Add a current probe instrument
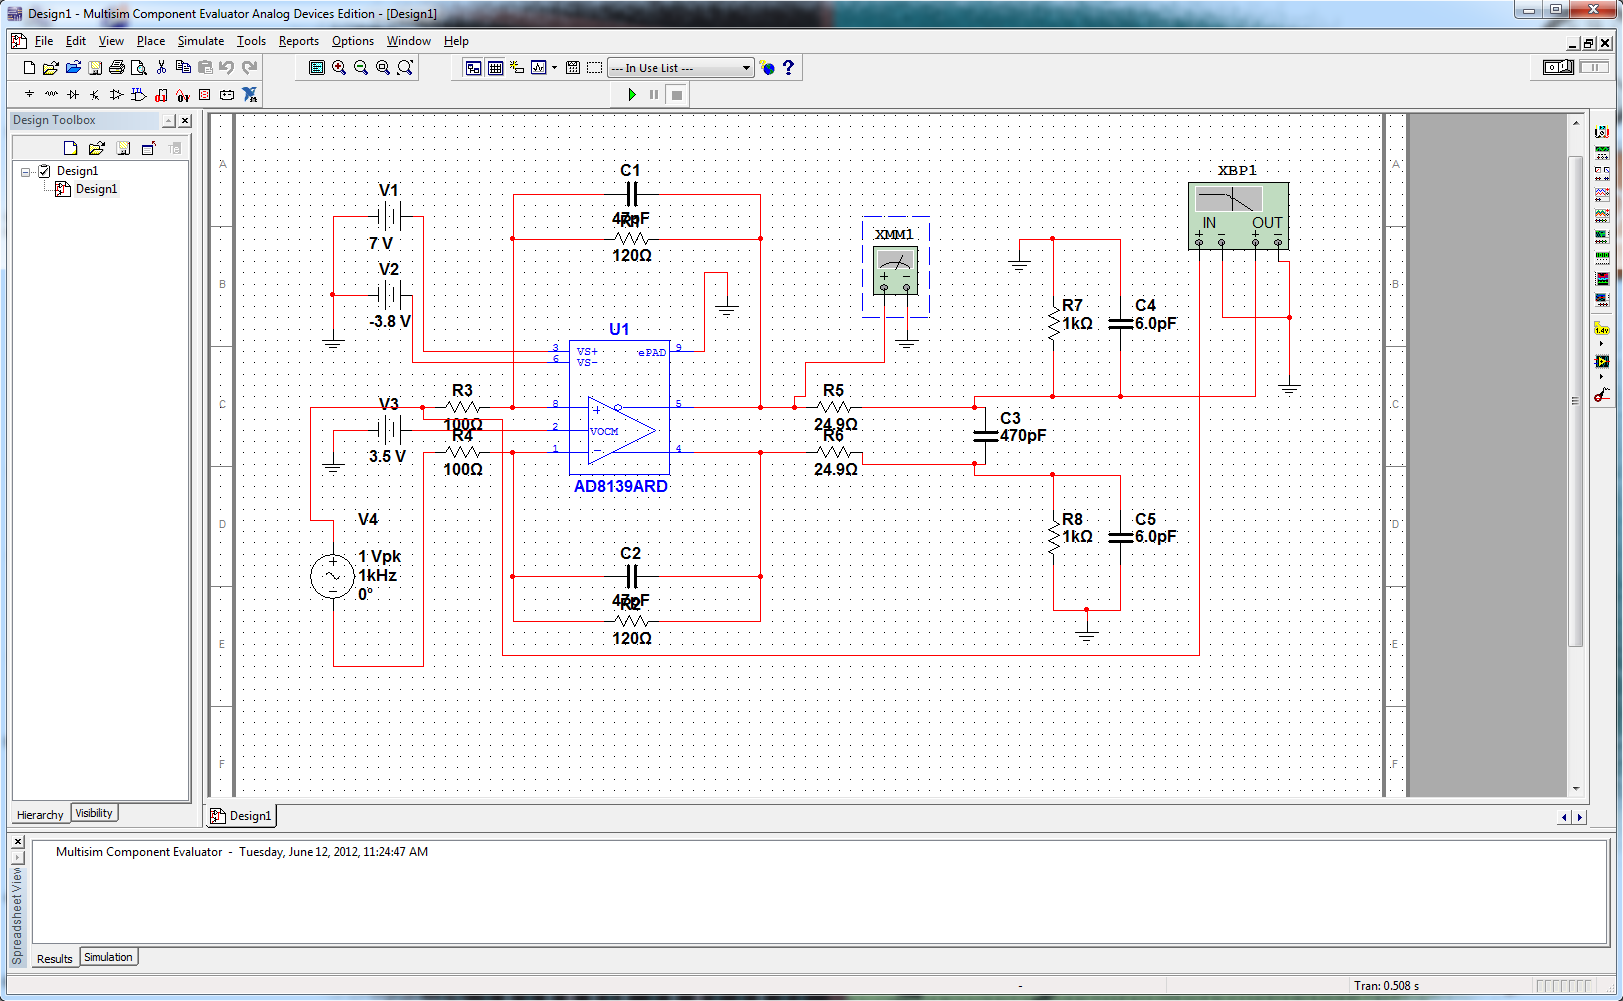The height and width of the screenshot is (1001, 1623). (1602, 395)
